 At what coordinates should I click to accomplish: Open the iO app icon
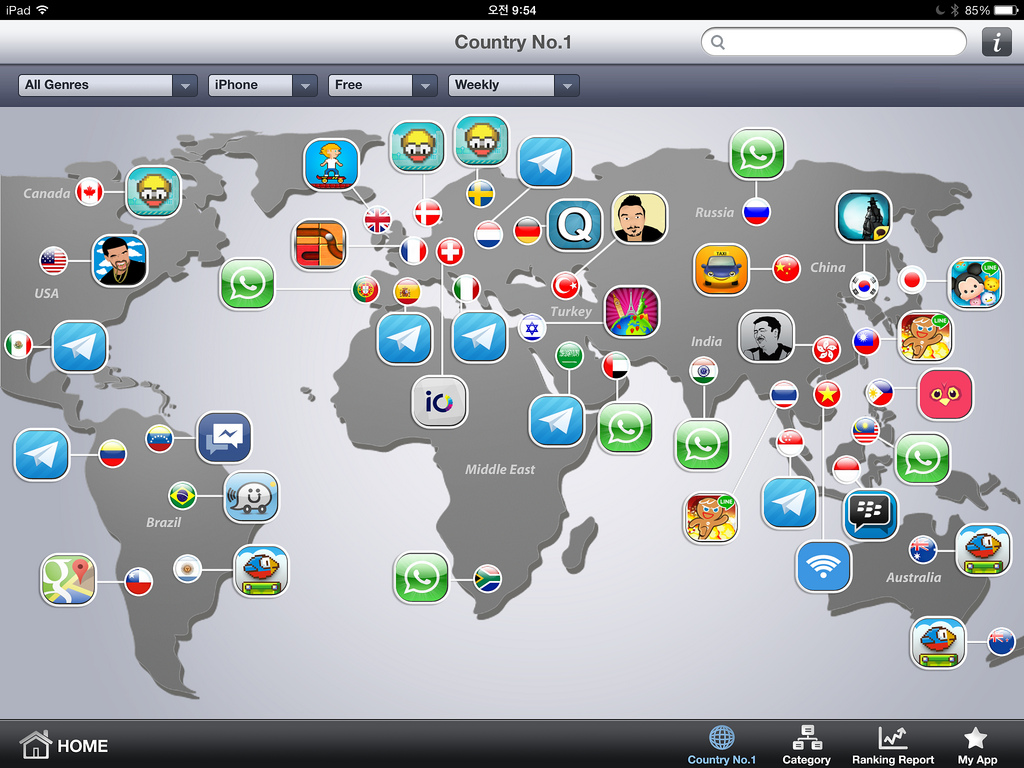(x=440, y=402)
